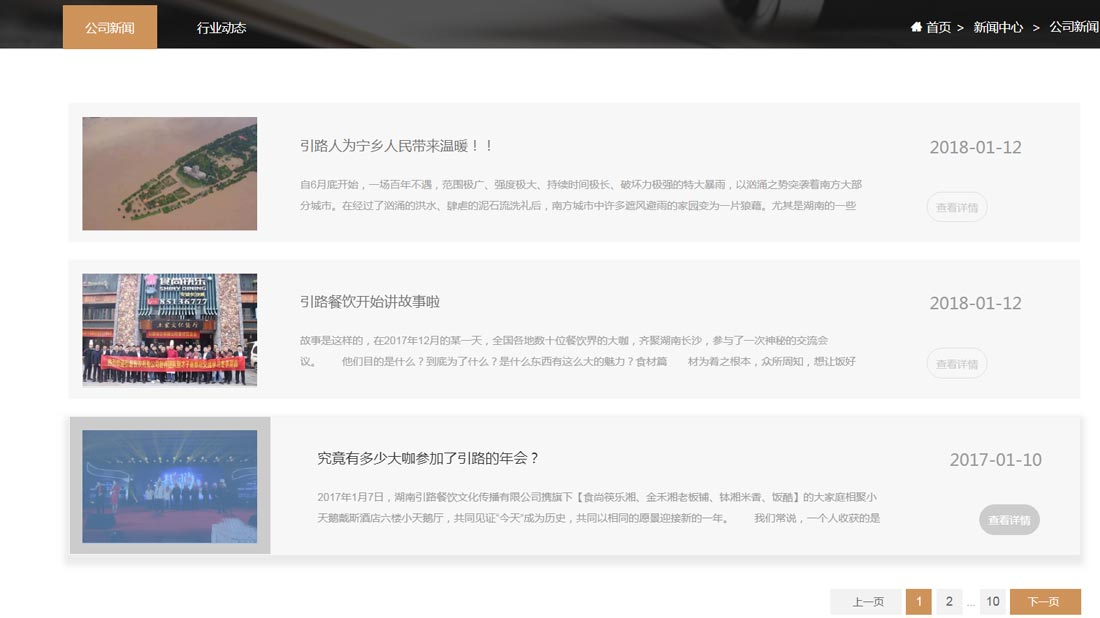Go to next page with 下一页

click(1044, 602)
